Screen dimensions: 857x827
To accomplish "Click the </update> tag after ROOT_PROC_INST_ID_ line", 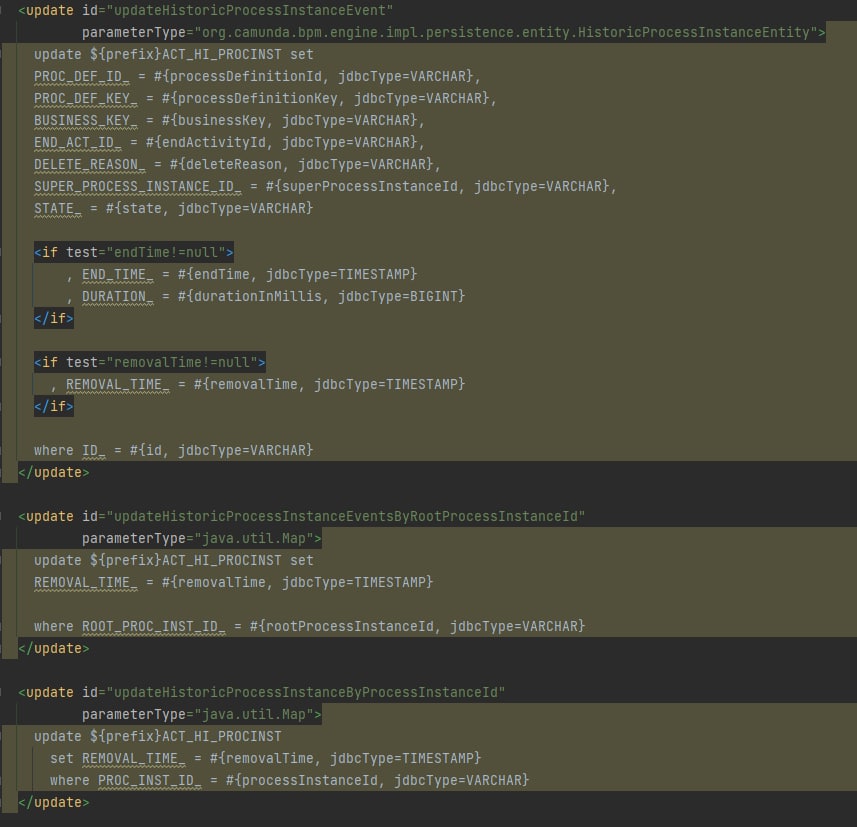I will tap(54, 648).
